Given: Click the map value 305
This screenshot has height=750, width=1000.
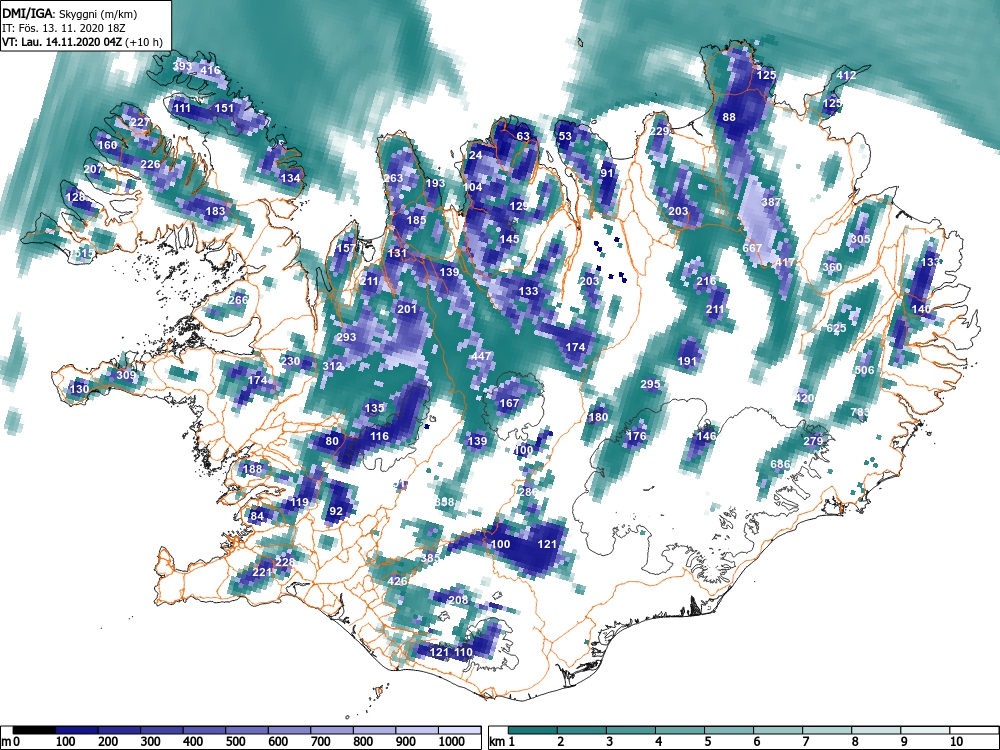Looking at the screenshot, I should pyautogui.click(x=860, y=239).
